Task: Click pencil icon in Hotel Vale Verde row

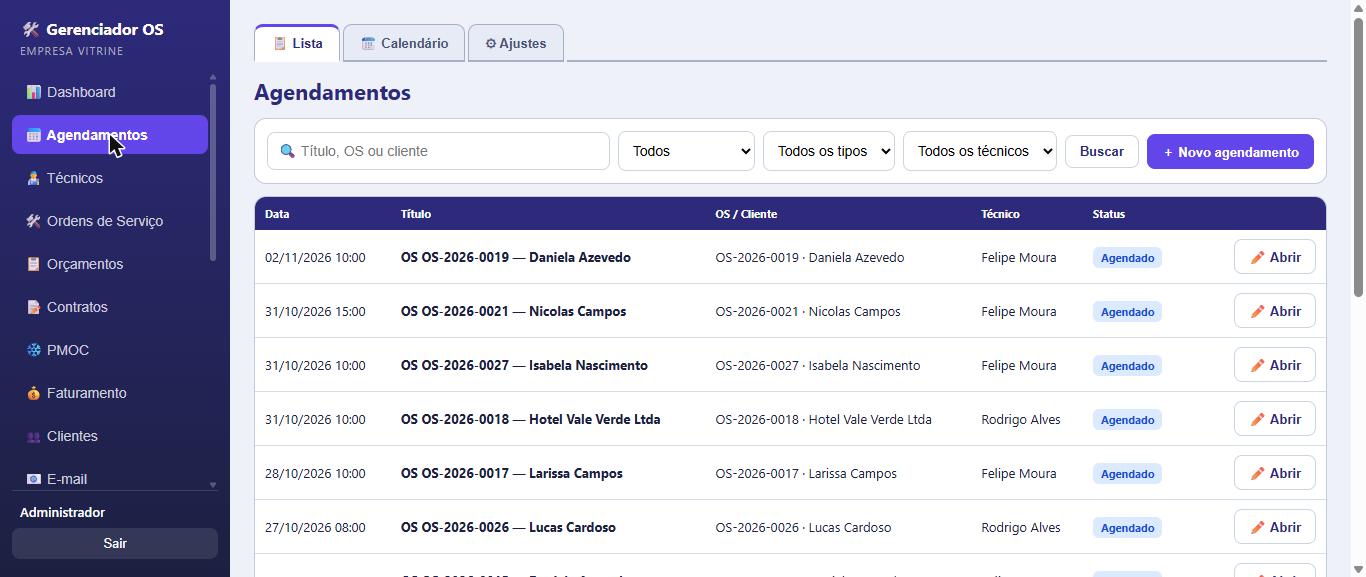Action: pos(1258,419)
